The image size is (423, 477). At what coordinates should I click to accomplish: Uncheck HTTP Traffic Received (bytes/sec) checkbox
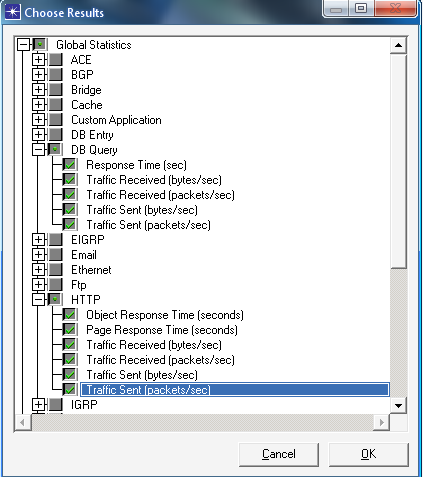pyautogui.click(x=70, y=345)
